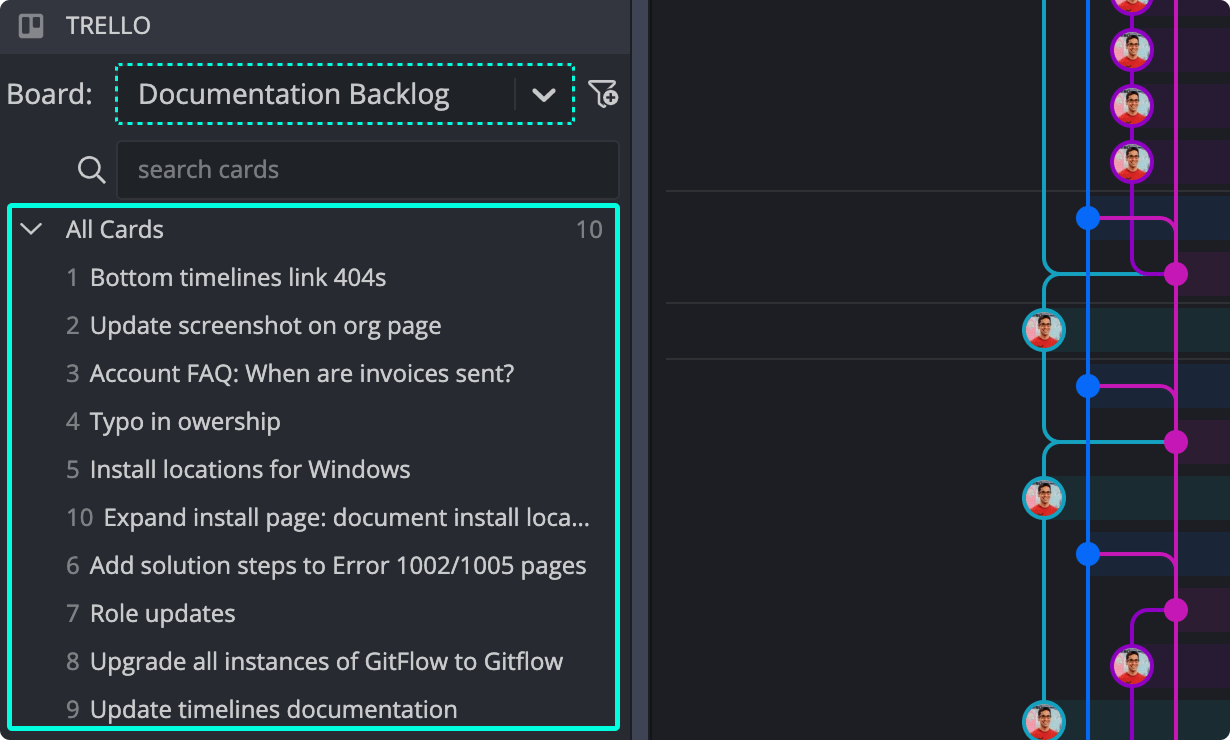Click the commit avatar on the teal branch line
1230x740 pixels.
(x=1043, y=330)
